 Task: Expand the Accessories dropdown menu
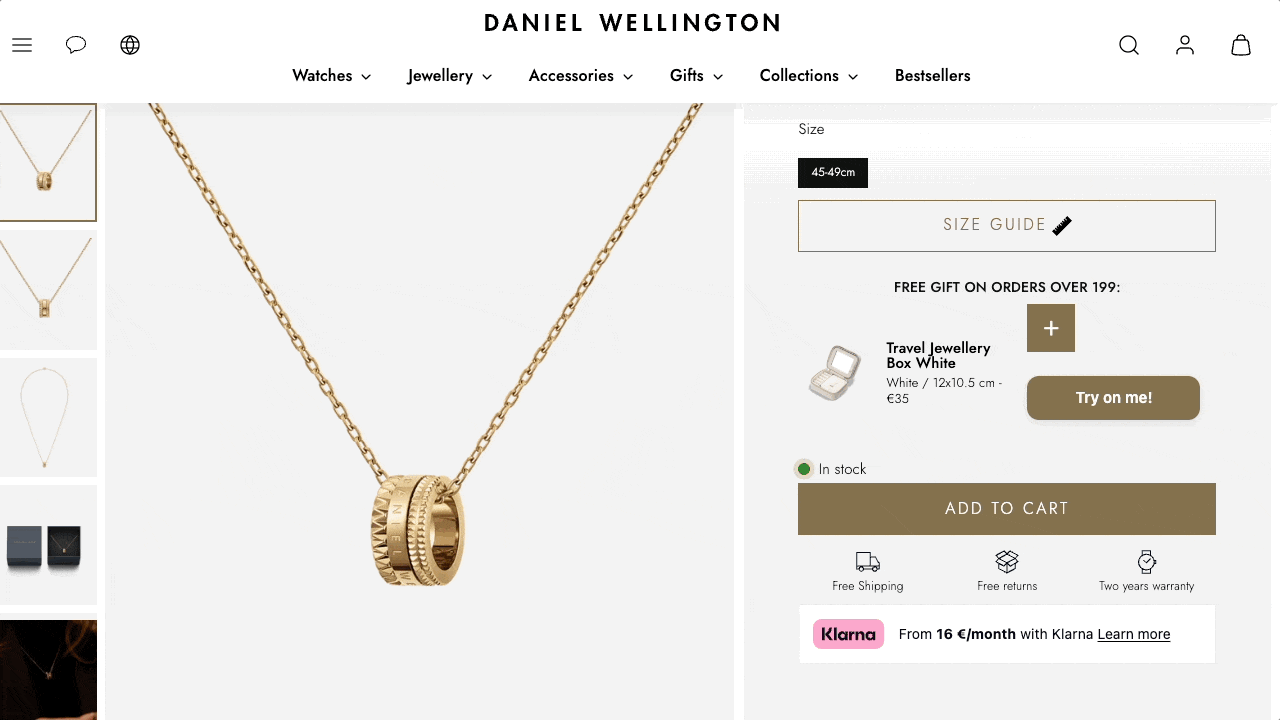click(581, 76)
